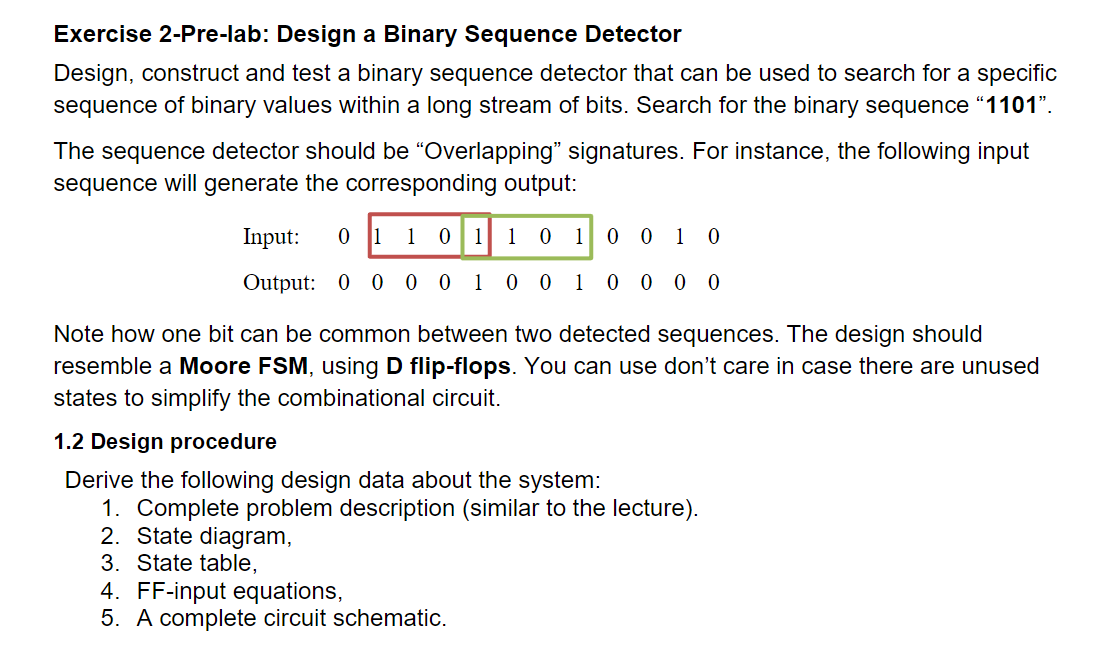Click the heading 'Exercise 2-Pre-lab' title
1111x649 pixels.
367,34
